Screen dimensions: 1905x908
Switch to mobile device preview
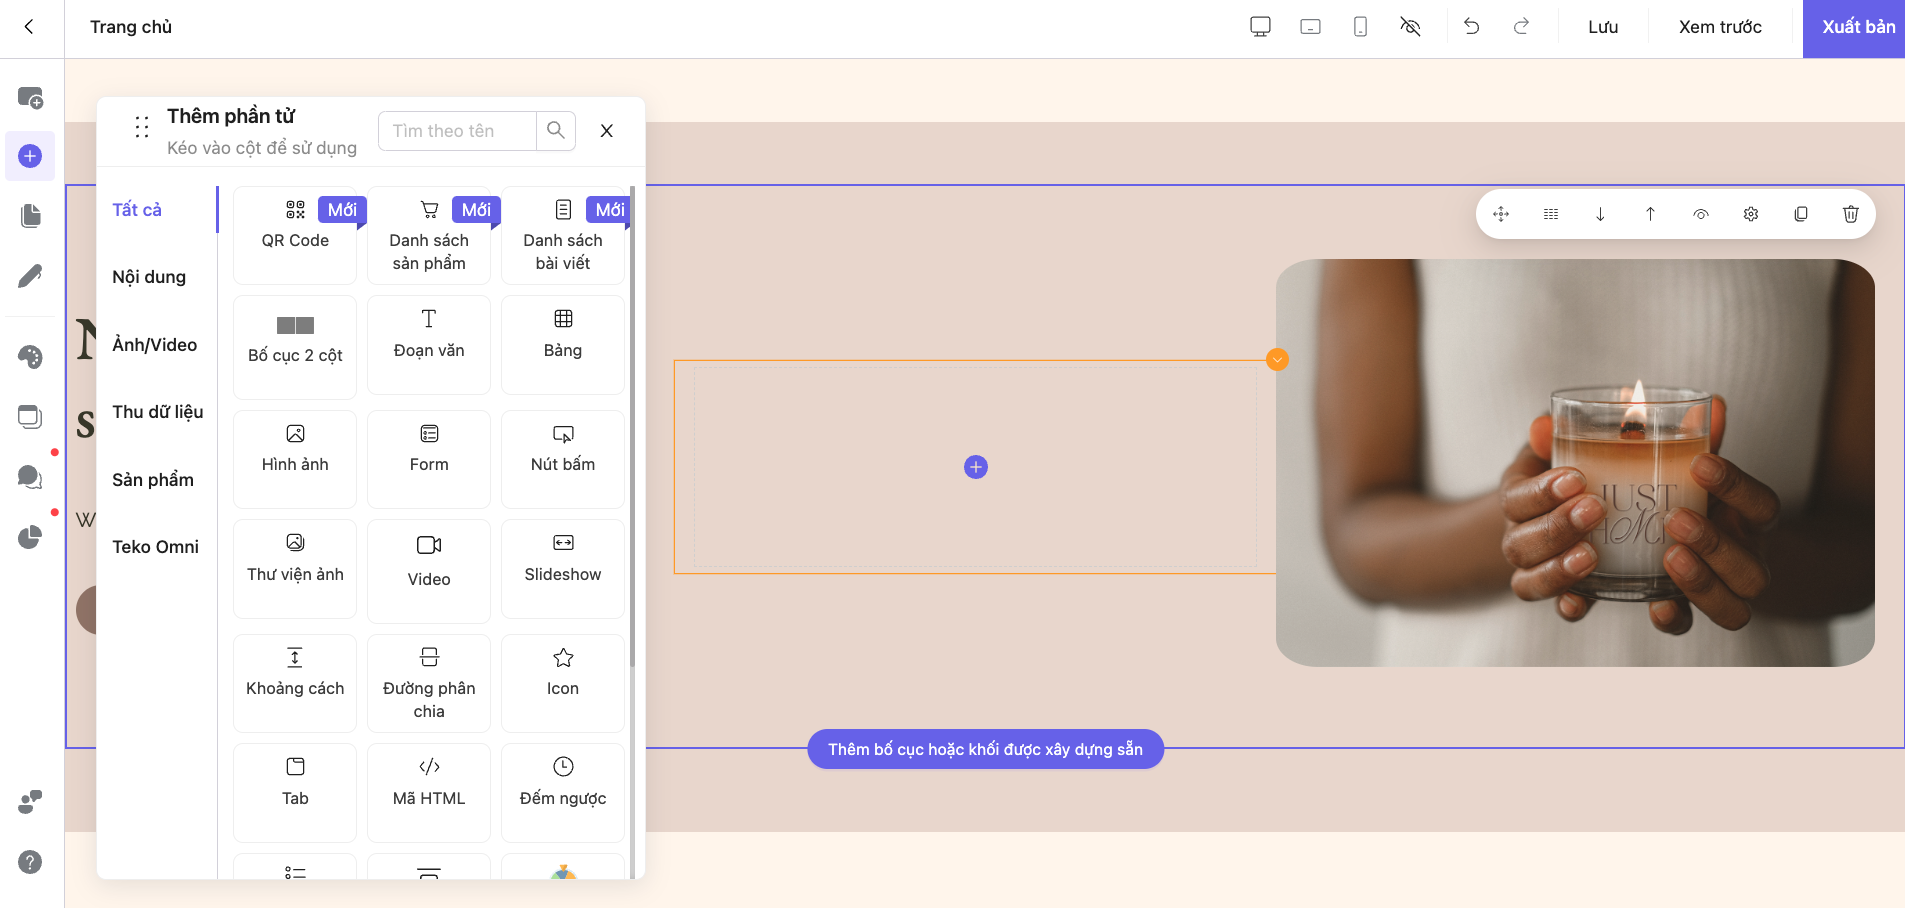coord(1360,27)
